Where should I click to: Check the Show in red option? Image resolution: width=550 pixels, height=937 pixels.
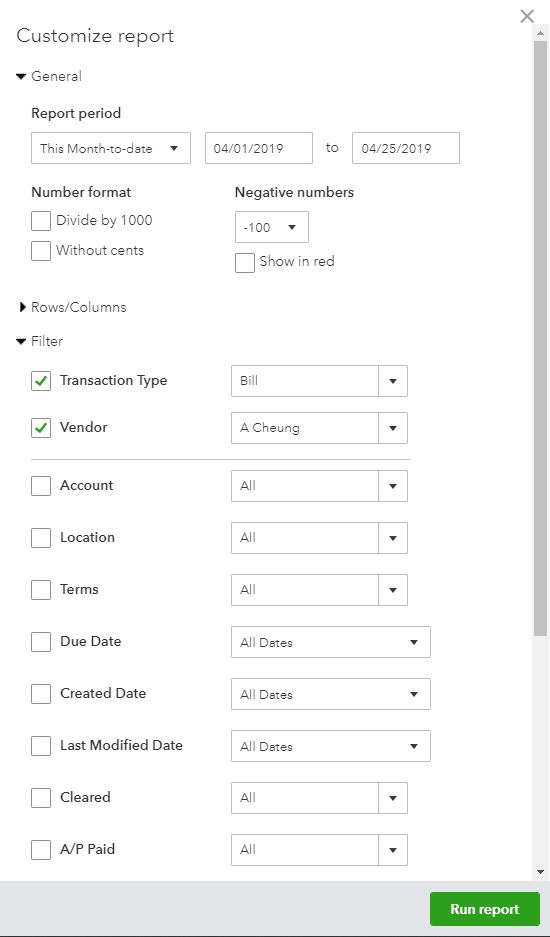tap(245, 262)
